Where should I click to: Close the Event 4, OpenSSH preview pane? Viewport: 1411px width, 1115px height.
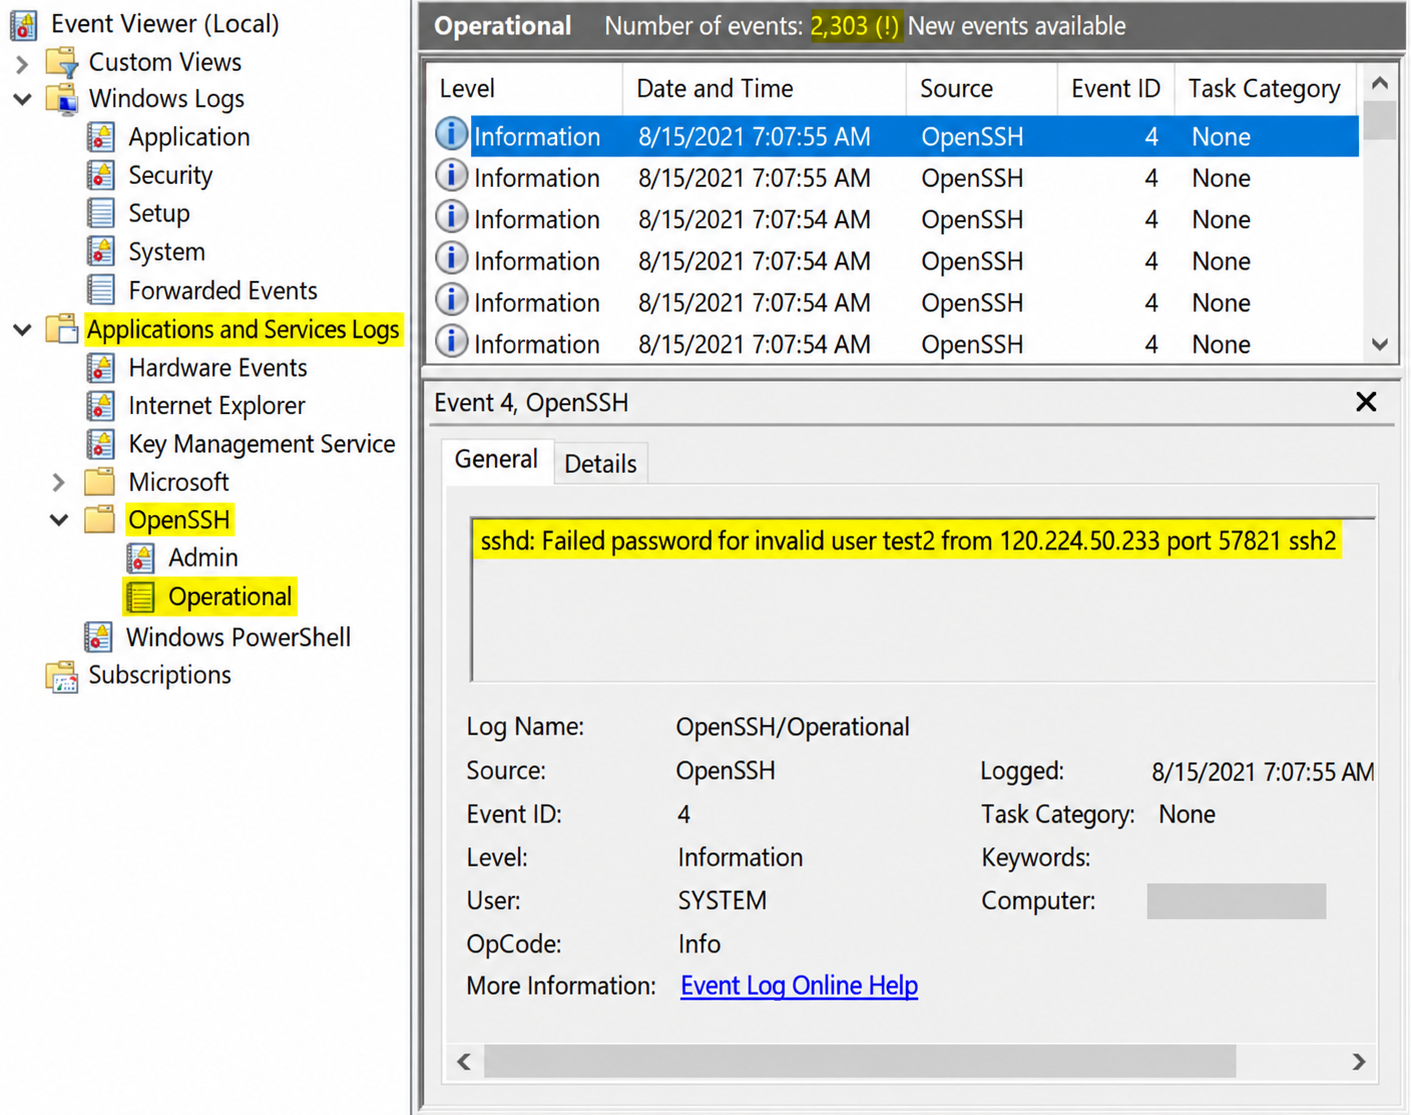point(1366,402)
